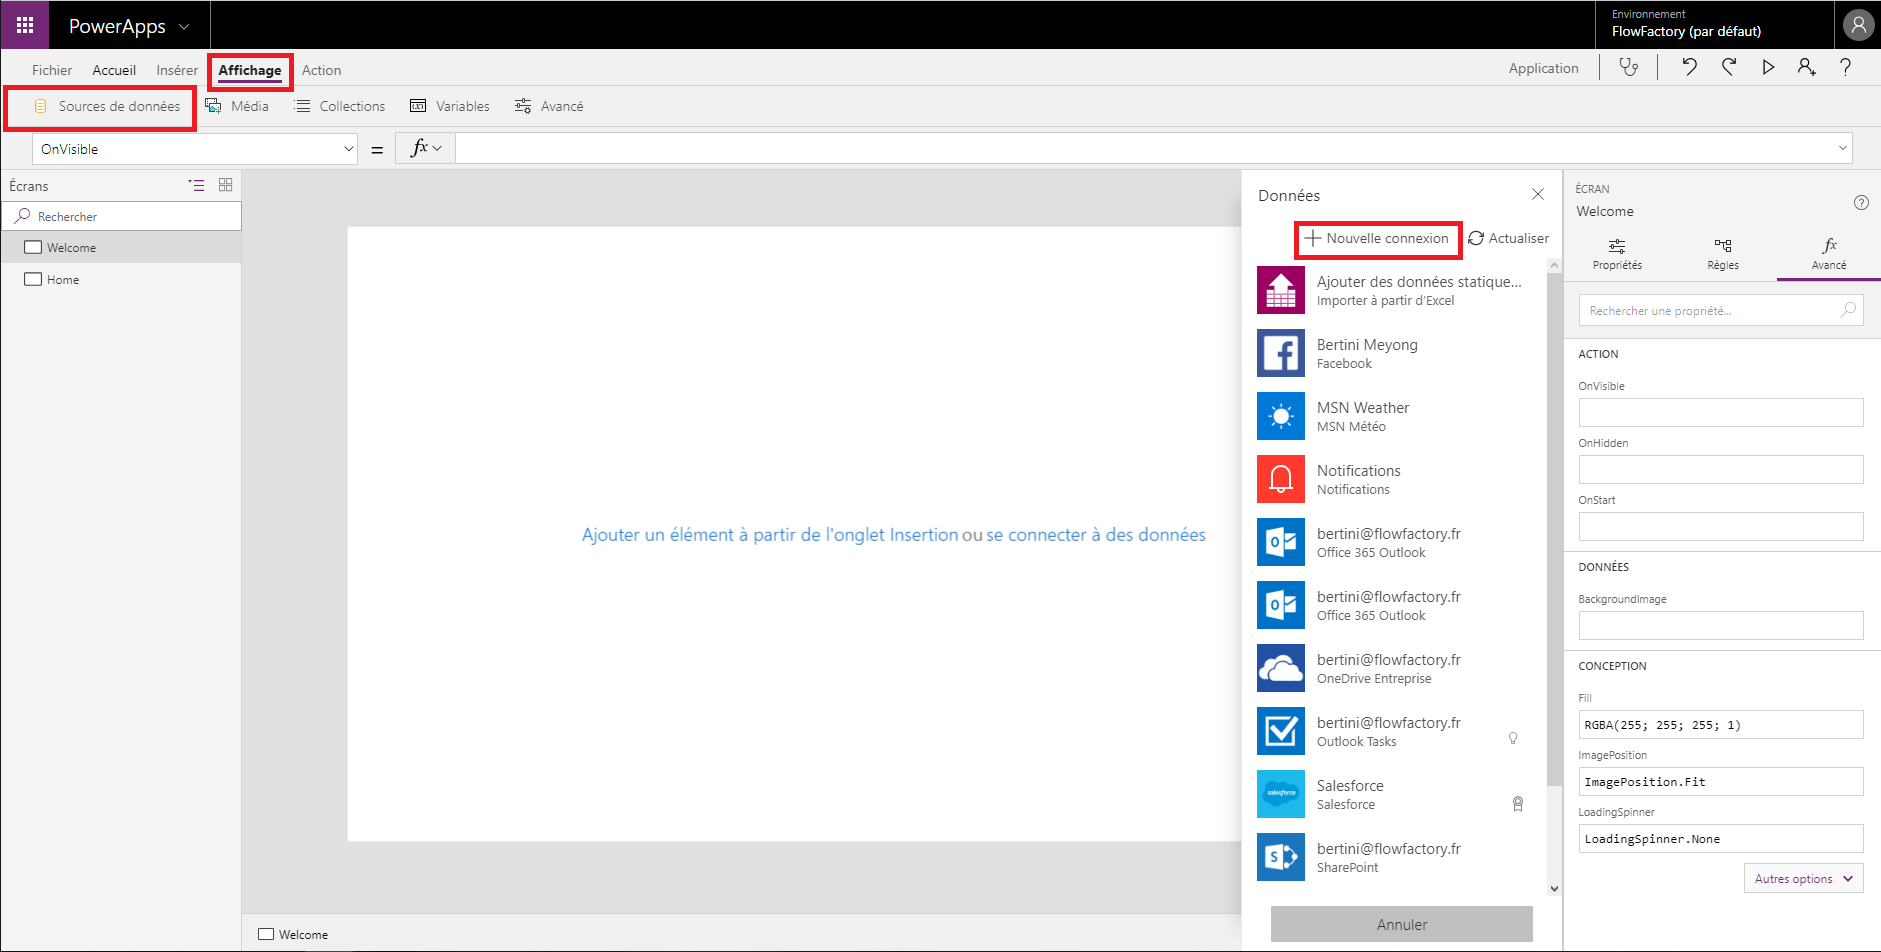This screenshot has width=1881, height=952.
Task: Click the Facebook connection icon
Action: [x=1280, y=353]
